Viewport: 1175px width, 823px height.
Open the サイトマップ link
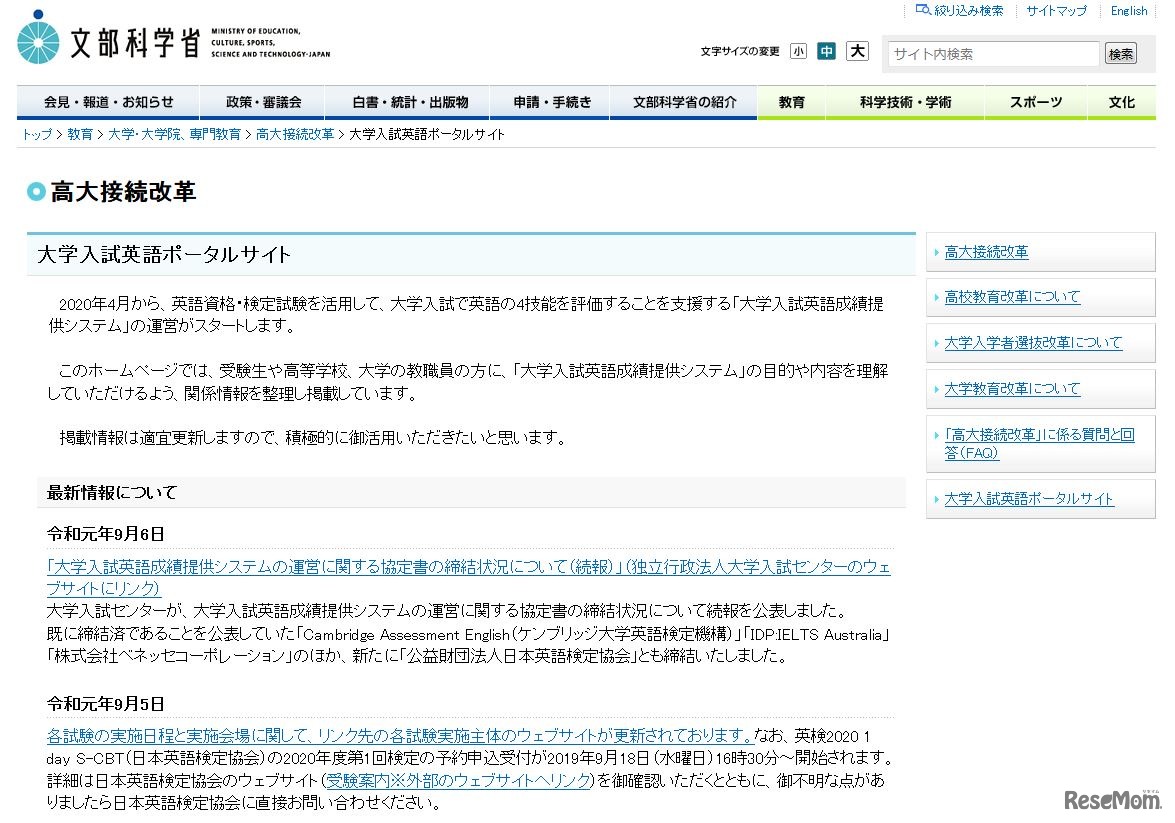(x=1055, y=10)
